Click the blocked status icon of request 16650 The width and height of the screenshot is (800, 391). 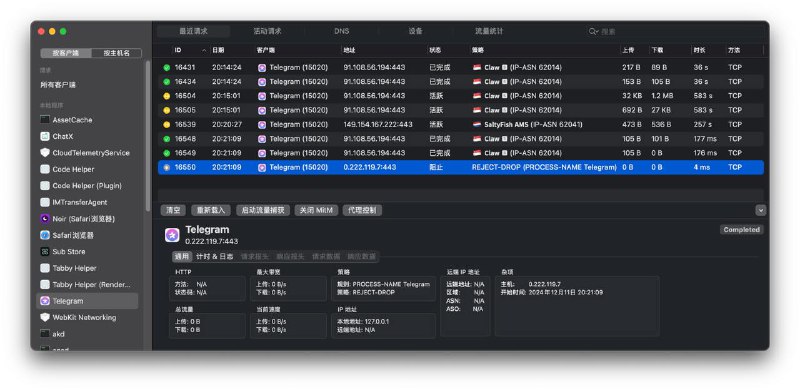(x=166, y=167)
